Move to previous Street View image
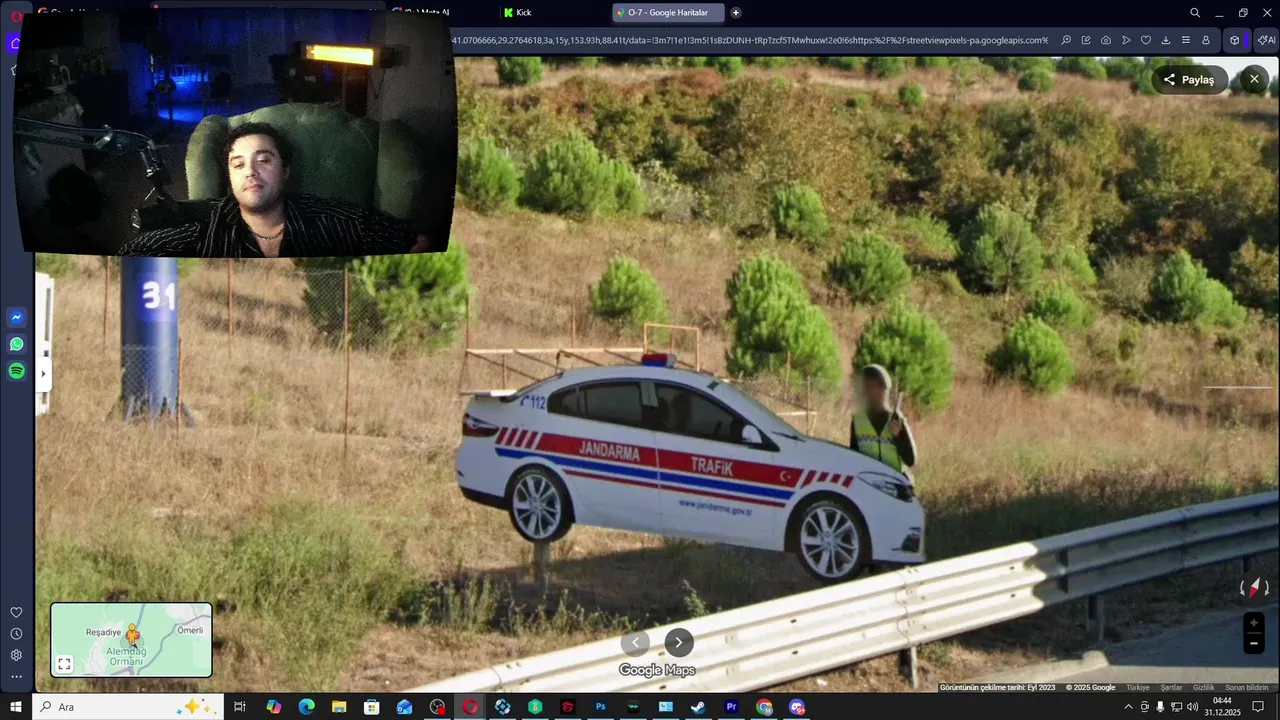This screenshot has width=1280, height=720. pos(635,642)
